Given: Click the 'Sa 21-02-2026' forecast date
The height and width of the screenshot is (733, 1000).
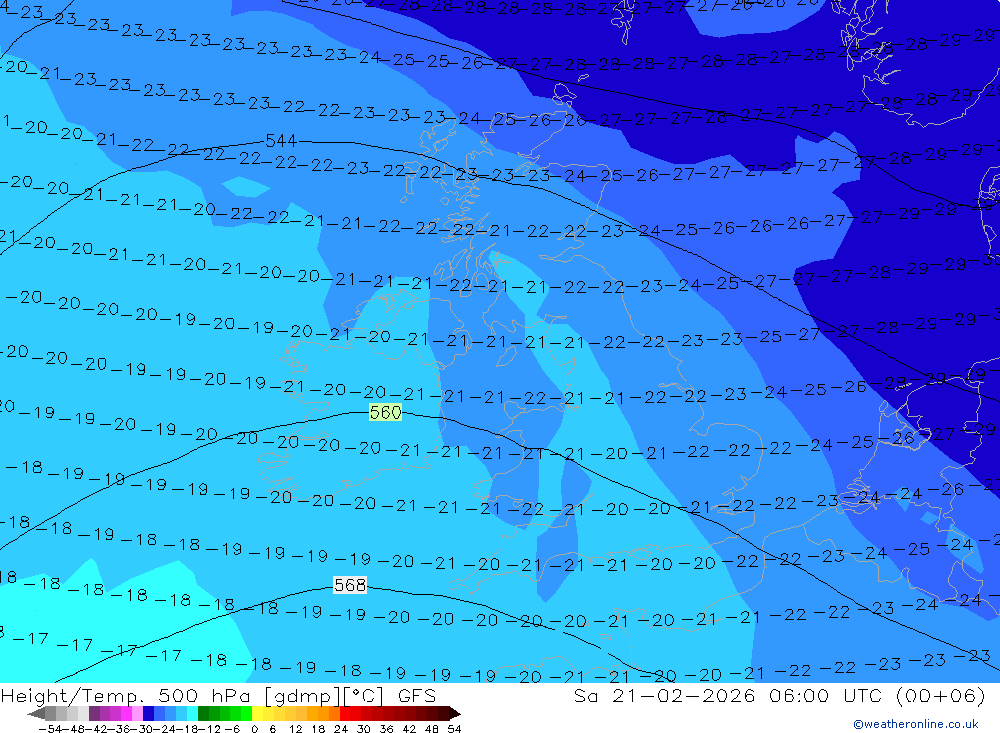Looking at the screenshot, I should (x=664, y=695).
